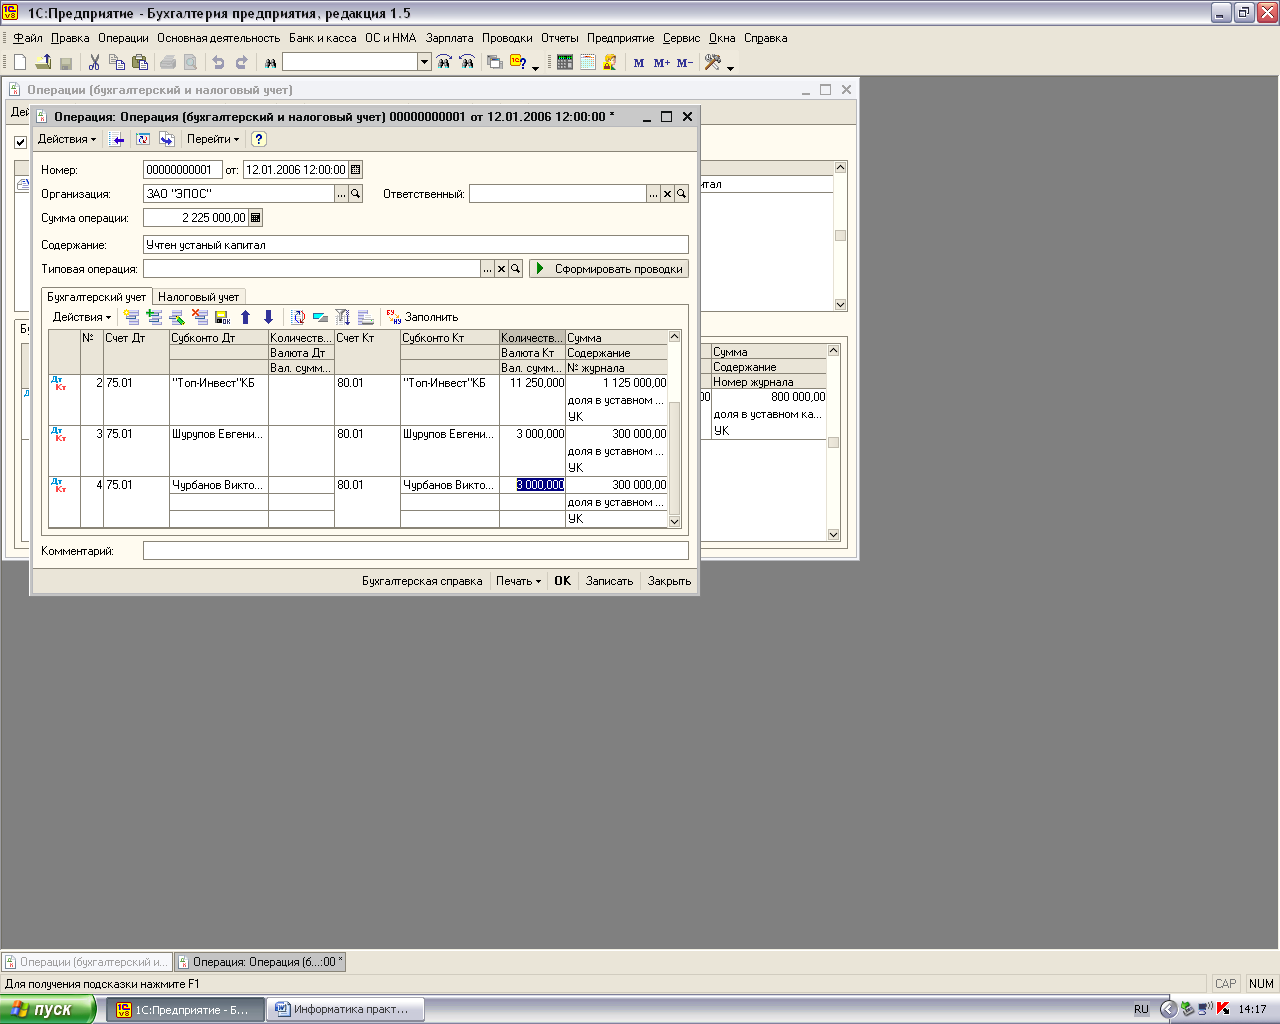The width and height of the screenshot is (1280, 1024).
Task: Click the delete row icon with red X
Action: pyautogui.click(x=200, y=317)
